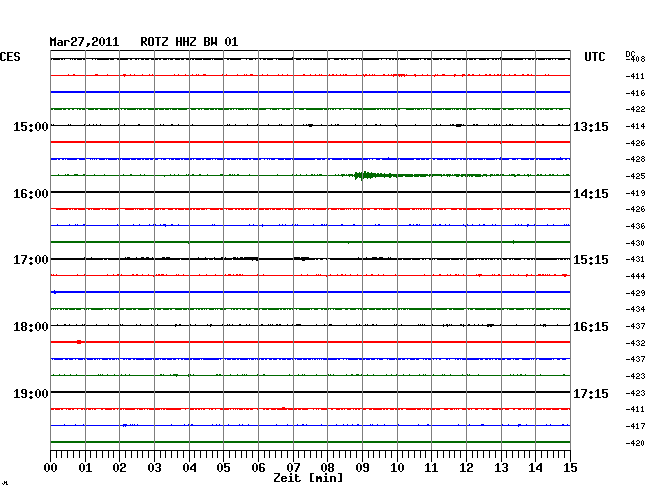This screenshot has width=650, height=494.
Task: Select the station title ROTZ HHZ BW 01
Action: tap(189, 42)
